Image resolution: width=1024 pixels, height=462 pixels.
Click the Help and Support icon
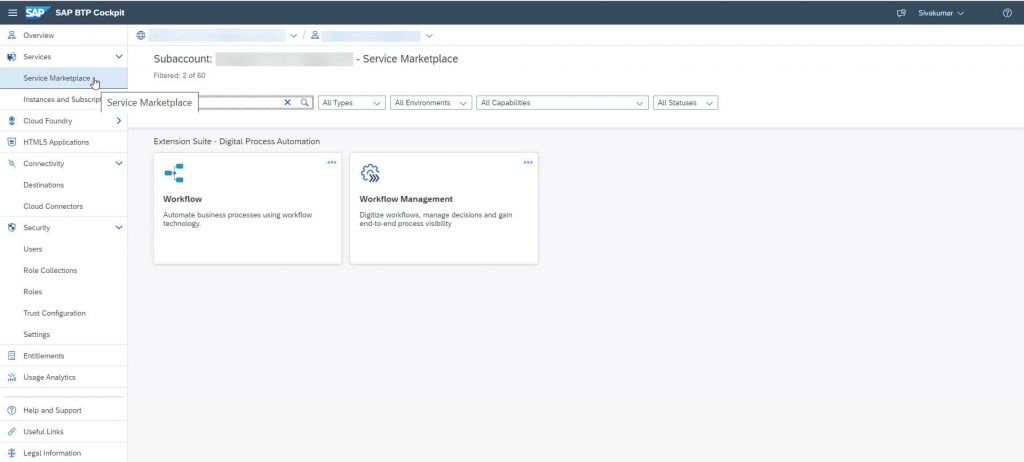pyautogui.click(x=11, y=410)
